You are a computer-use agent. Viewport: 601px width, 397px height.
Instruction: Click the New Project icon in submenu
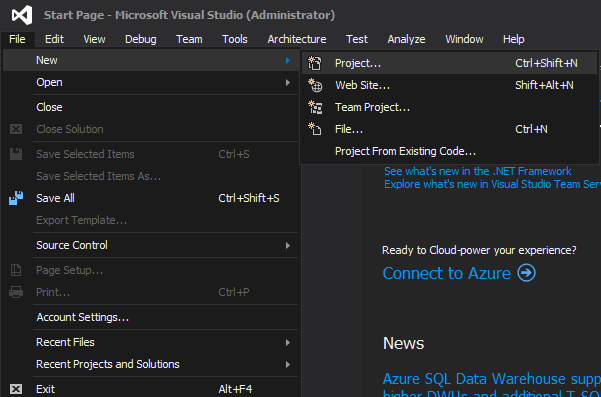click(x=315, y=63)
